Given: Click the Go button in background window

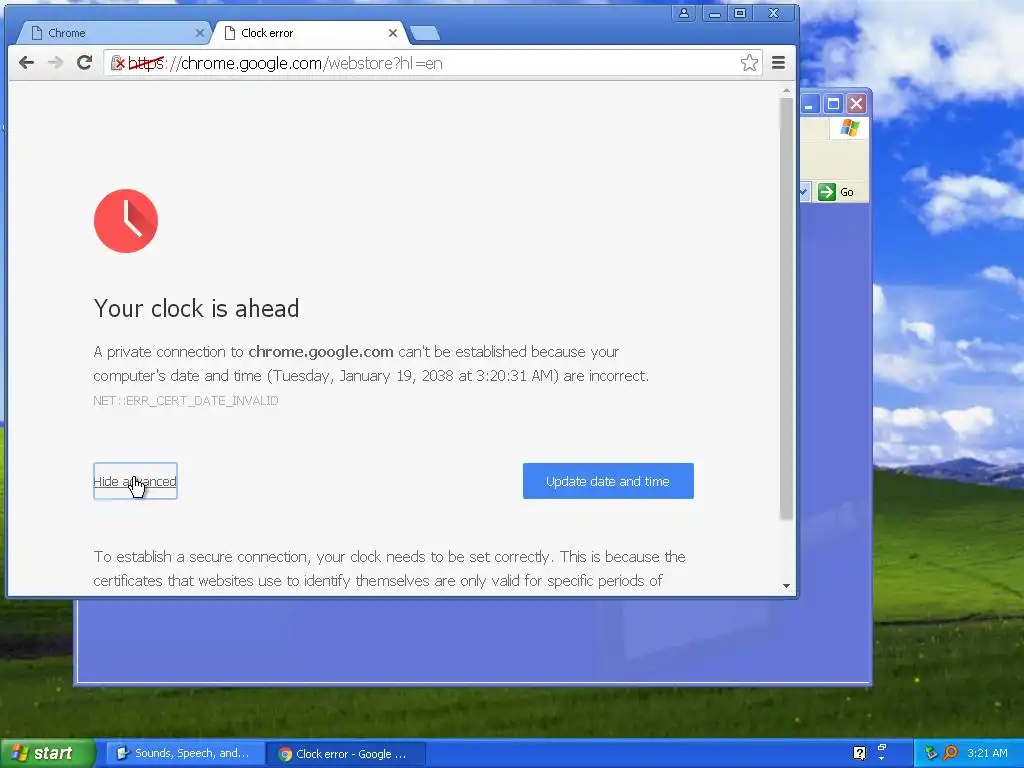Looking at the screenshot, I should (836, 192).
